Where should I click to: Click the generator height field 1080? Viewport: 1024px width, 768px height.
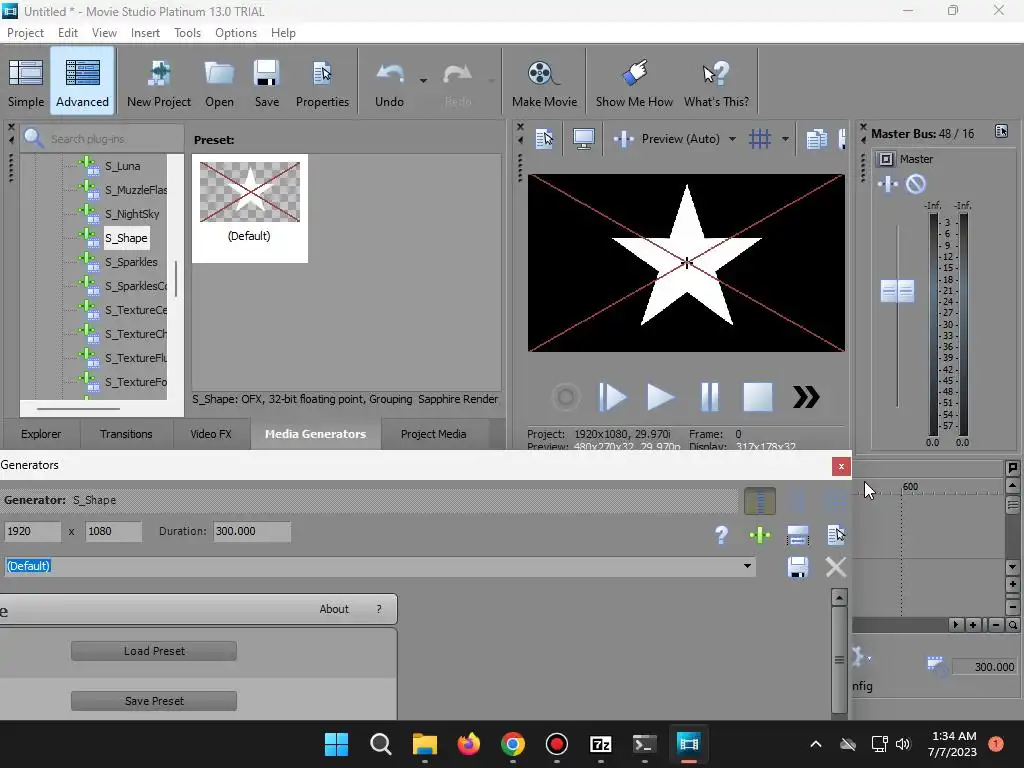[114, 531]
